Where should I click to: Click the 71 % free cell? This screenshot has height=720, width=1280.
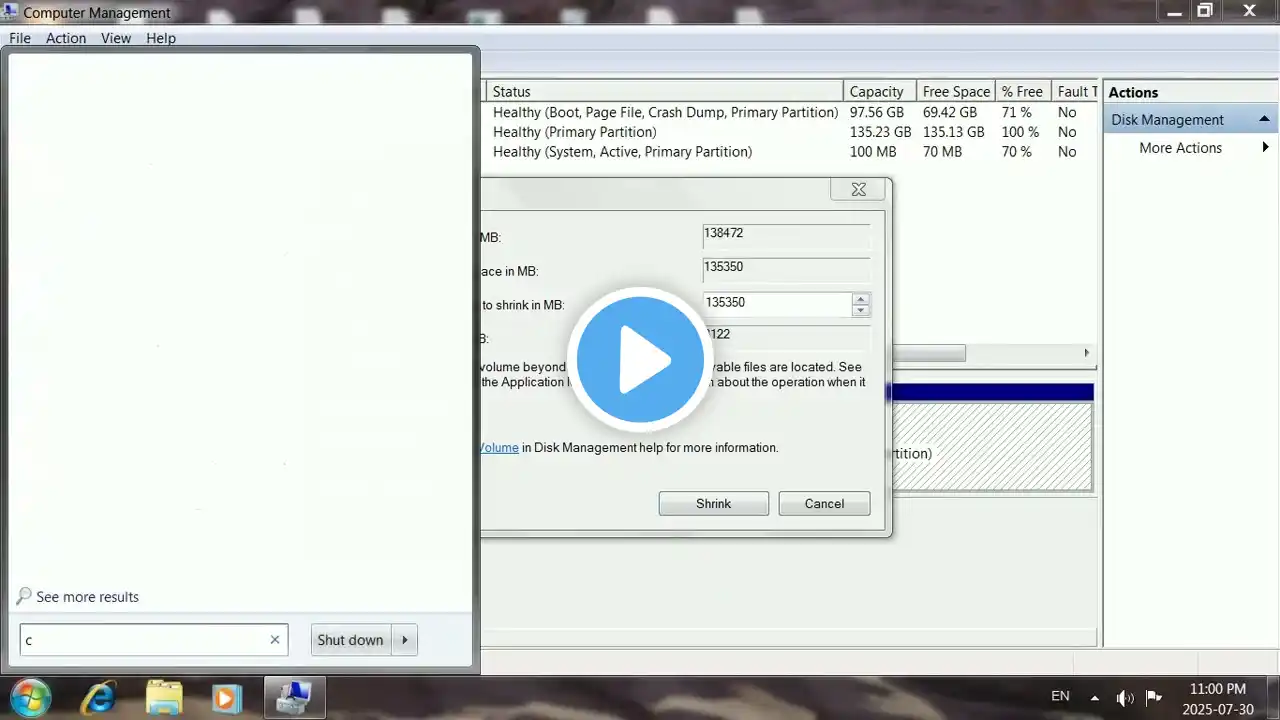(1016, 112)
